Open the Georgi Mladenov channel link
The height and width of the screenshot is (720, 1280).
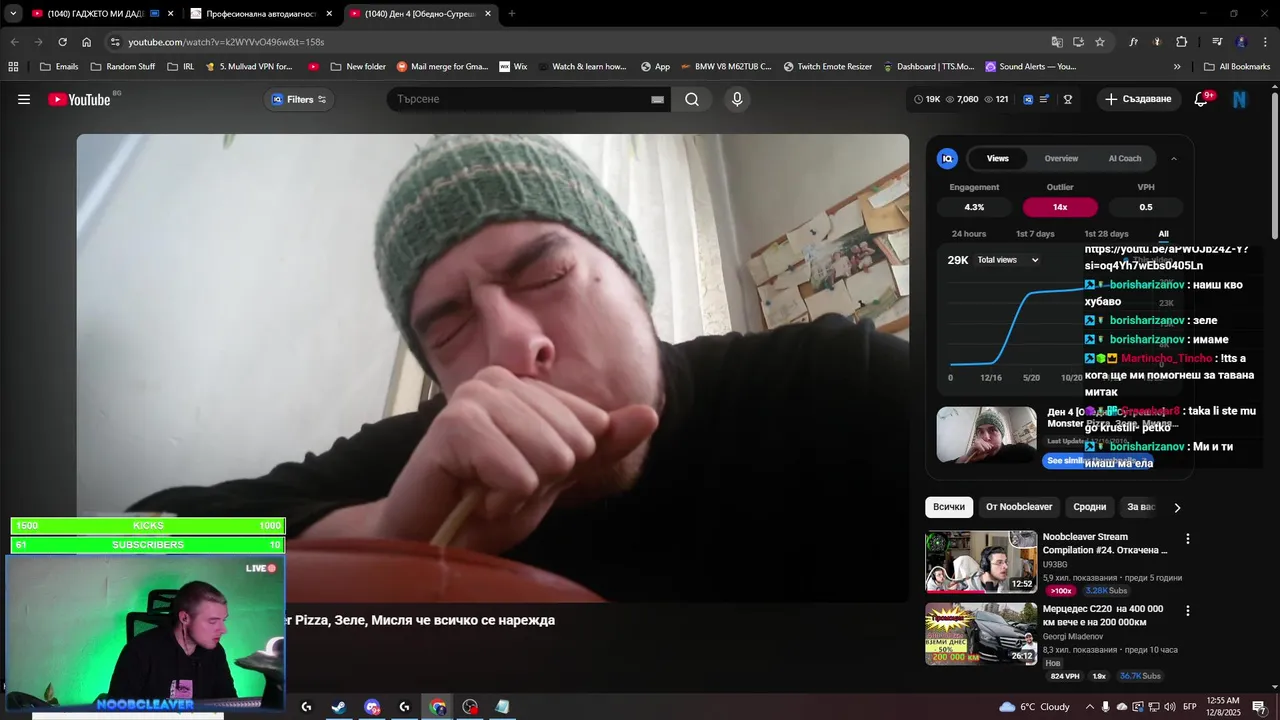coord(1073,636)
